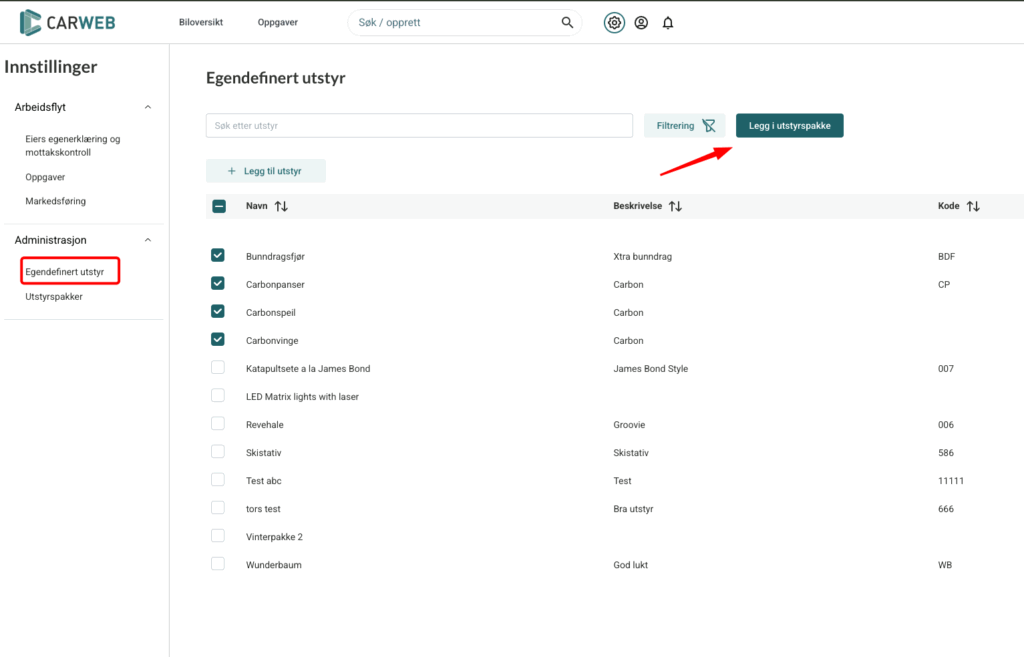Focus the Søk etter utstyr field
1024x657 pixels.
point(419,126)
